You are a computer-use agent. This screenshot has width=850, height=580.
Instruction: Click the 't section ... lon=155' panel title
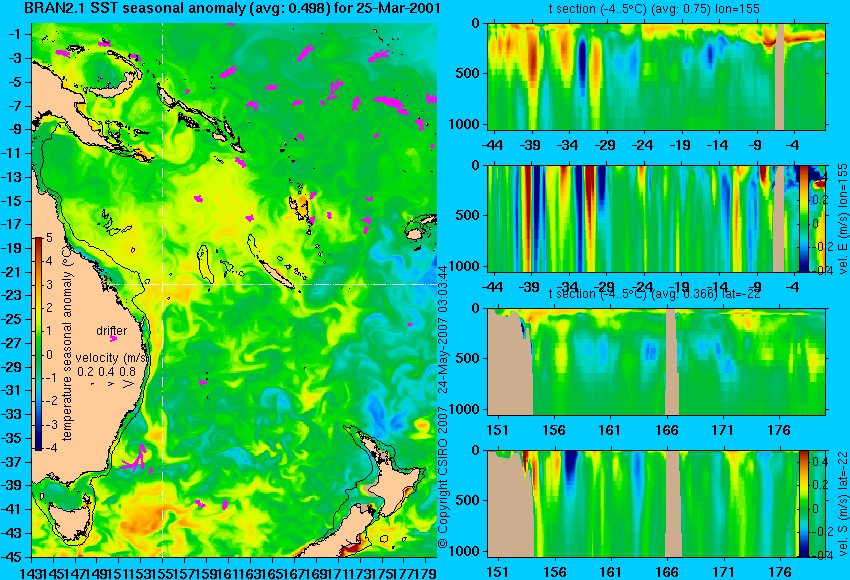click(x=656, y=9)
